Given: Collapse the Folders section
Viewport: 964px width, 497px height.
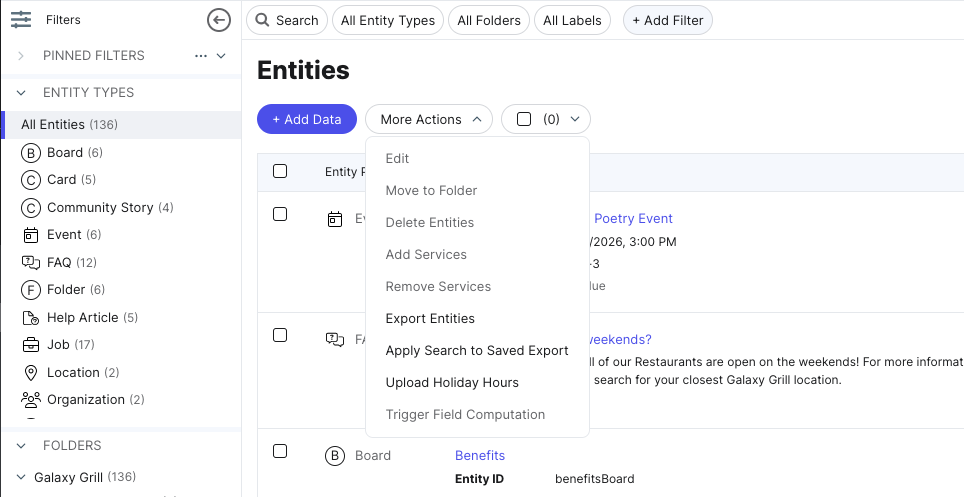Looking at the screenshot, I should [x=21, y=446].
